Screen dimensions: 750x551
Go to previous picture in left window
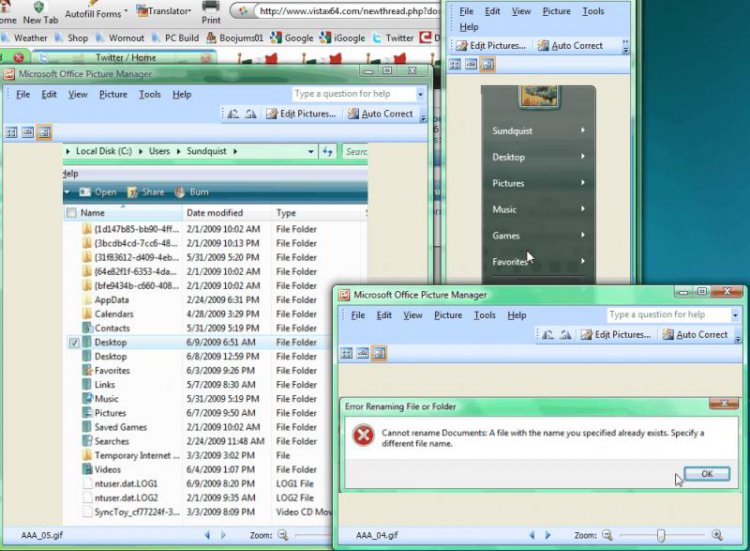(207, 535)
